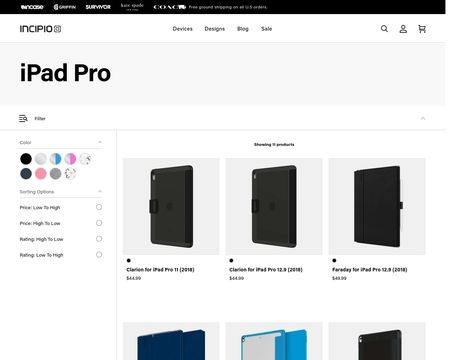Click the free ground shipping notice
450x360 pixels.
(x=228, y=7)
